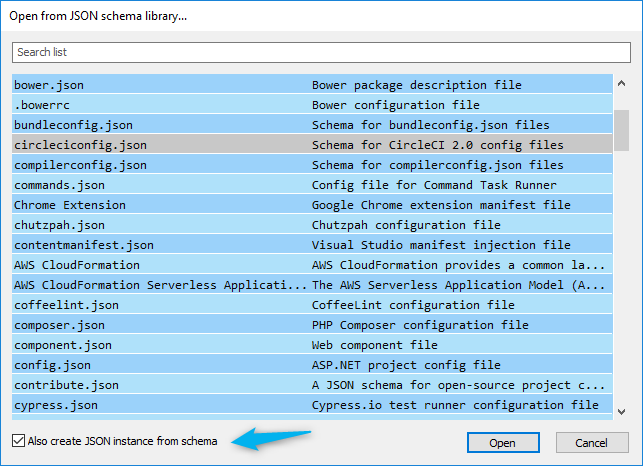The width and height of the screenshot is (643, 466).
Task: Click 'Visual Studio manifest injection file' description
Action: pyautogui.click(x=441, y=245)
